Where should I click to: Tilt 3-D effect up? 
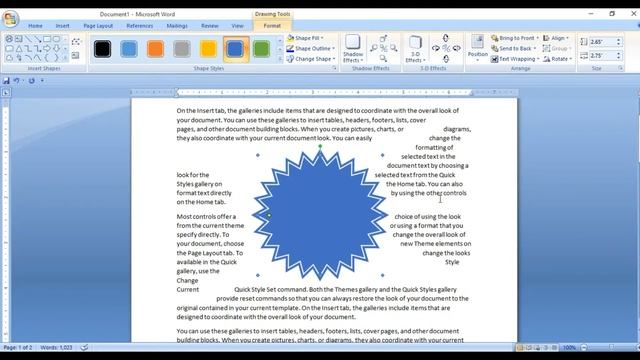[446, 38]
